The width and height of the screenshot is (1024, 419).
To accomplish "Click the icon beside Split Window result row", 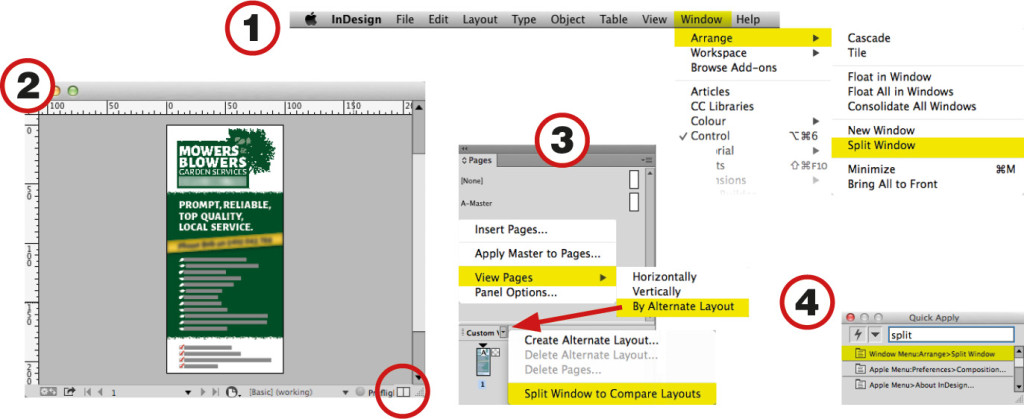I will [x=860, y=354].
